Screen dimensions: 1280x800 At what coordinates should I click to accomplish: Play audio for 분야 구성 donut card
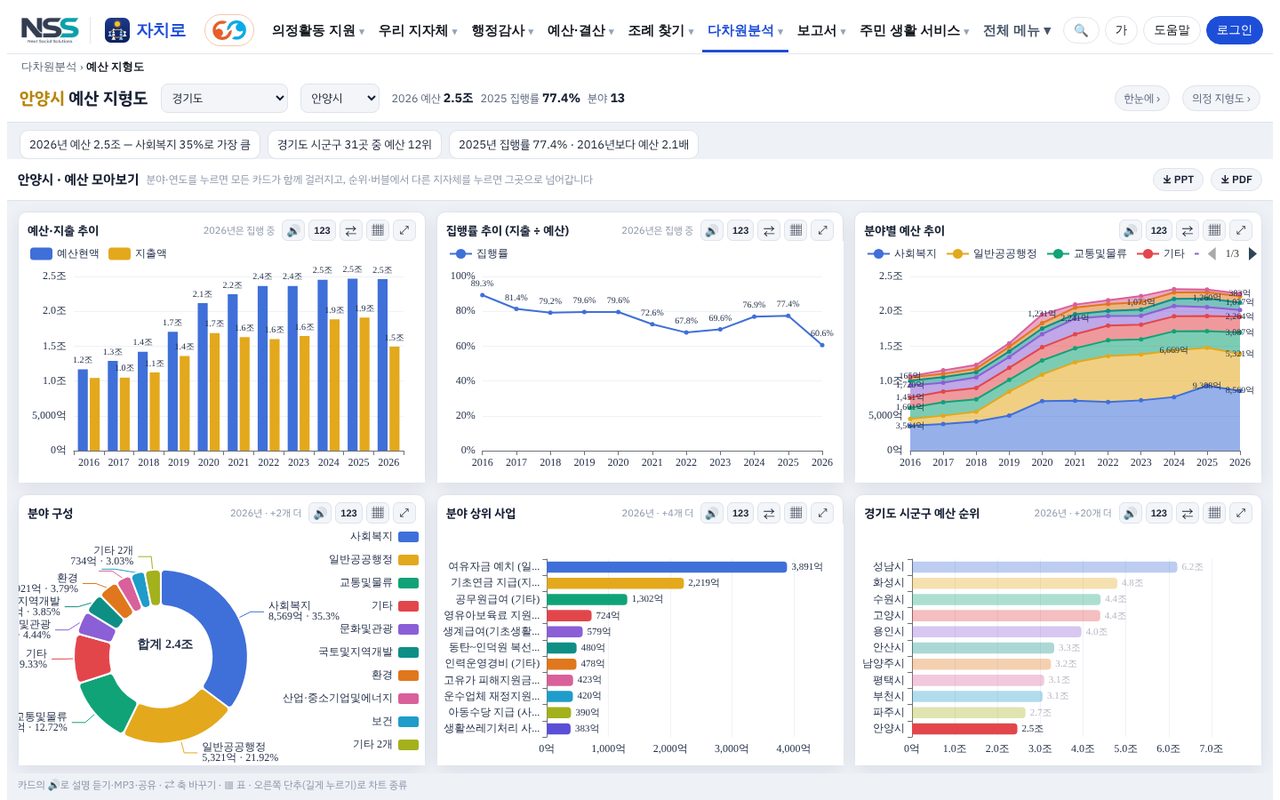click(320, 513)
